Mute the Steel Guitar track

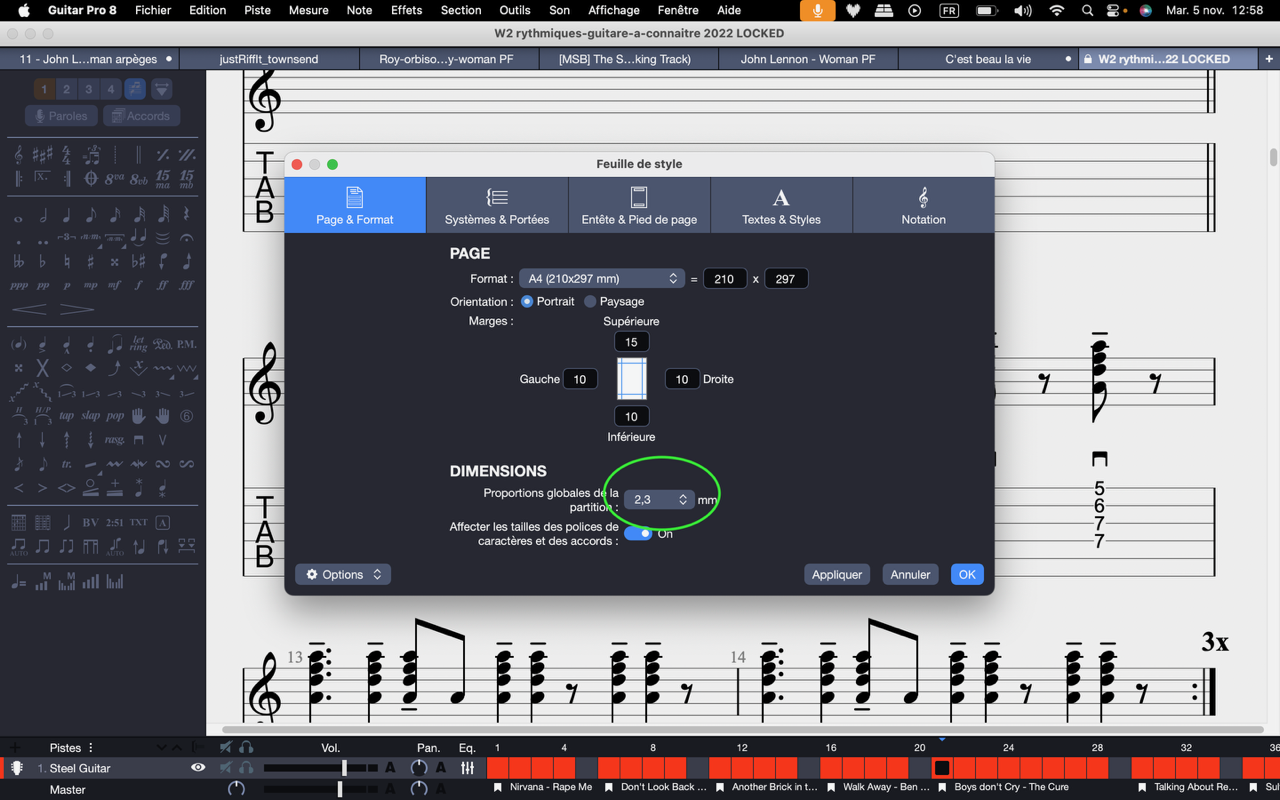point(225,768)
